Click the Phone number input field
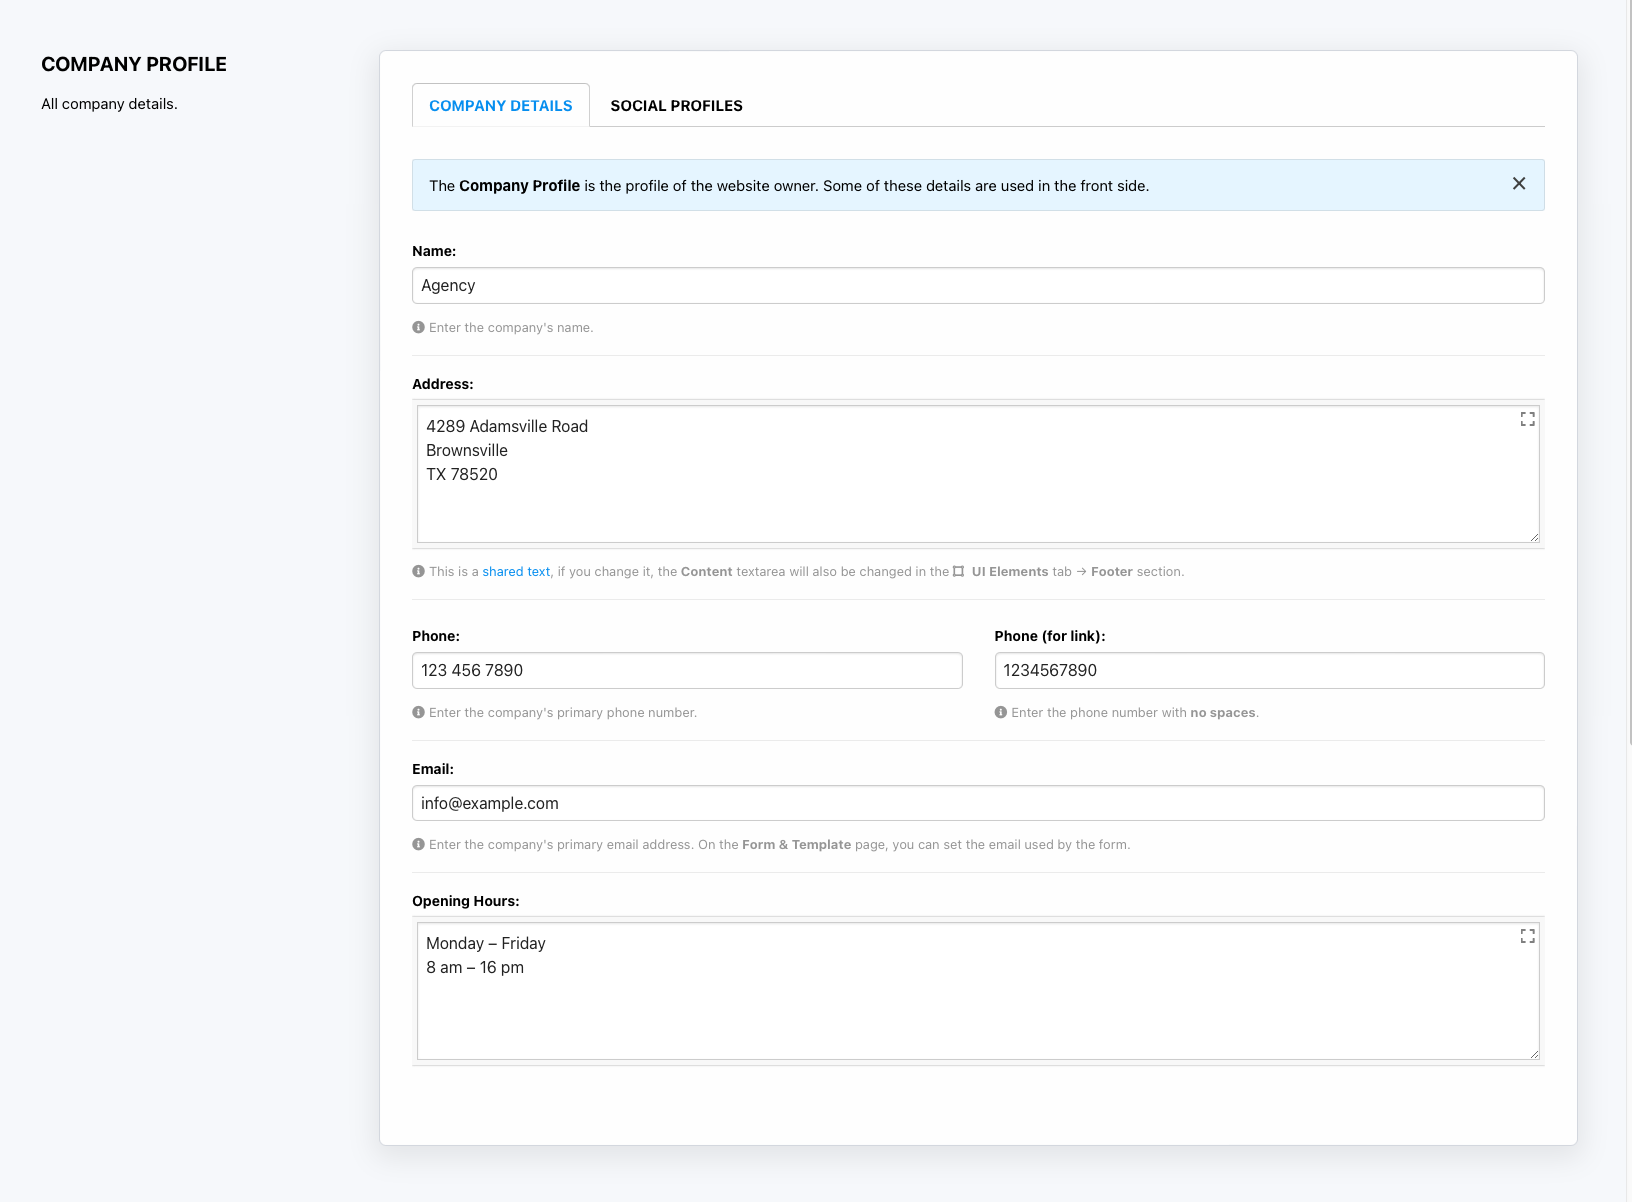Image resolution: width=1632 pixels, height=1202 pixels. 686,671
